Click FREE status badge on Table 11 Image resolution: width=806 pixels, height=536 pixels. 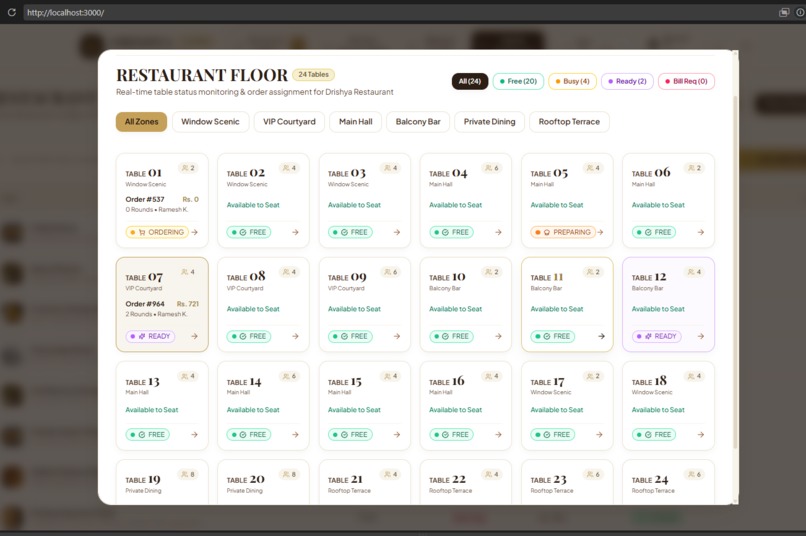tap(553, 336)
